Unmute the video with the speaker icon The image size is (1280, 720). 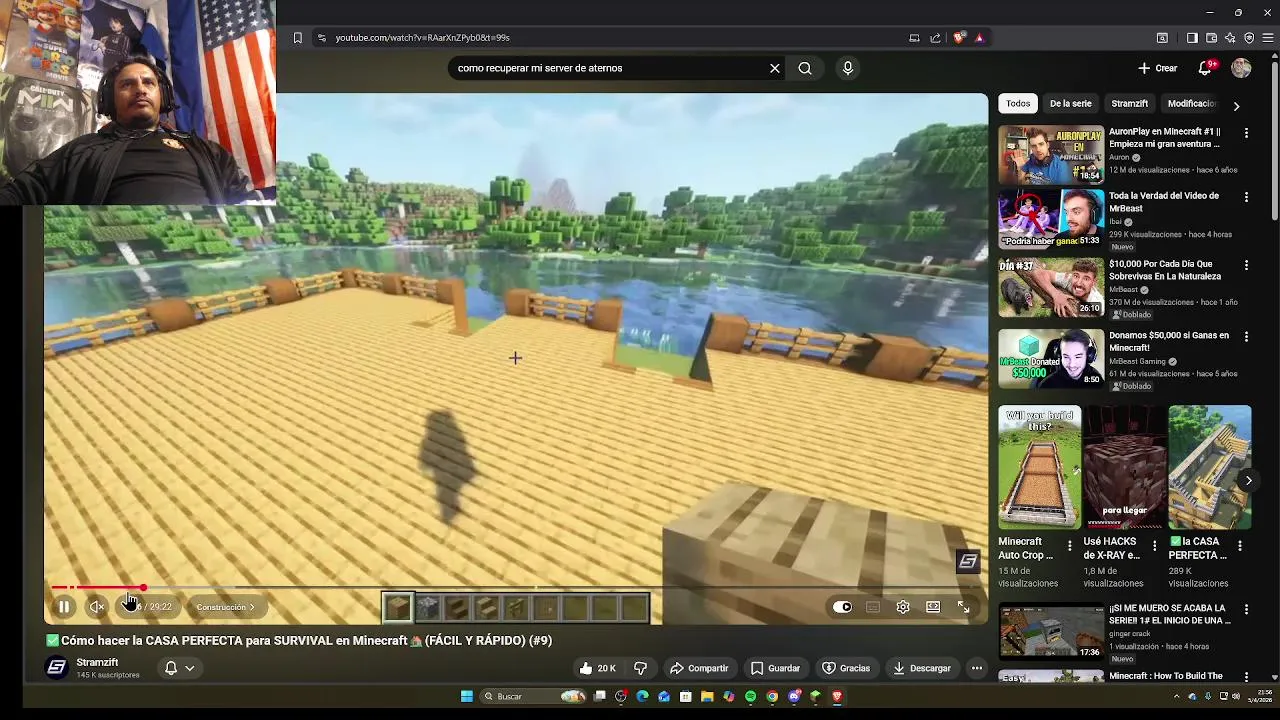(97, 607)
